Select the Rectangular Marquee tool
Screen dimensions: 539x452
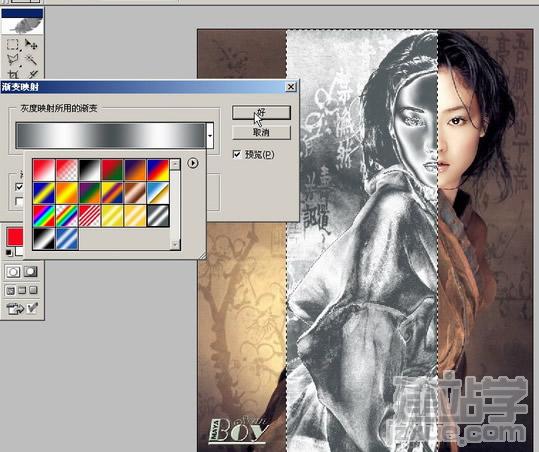tap(13, 45)
